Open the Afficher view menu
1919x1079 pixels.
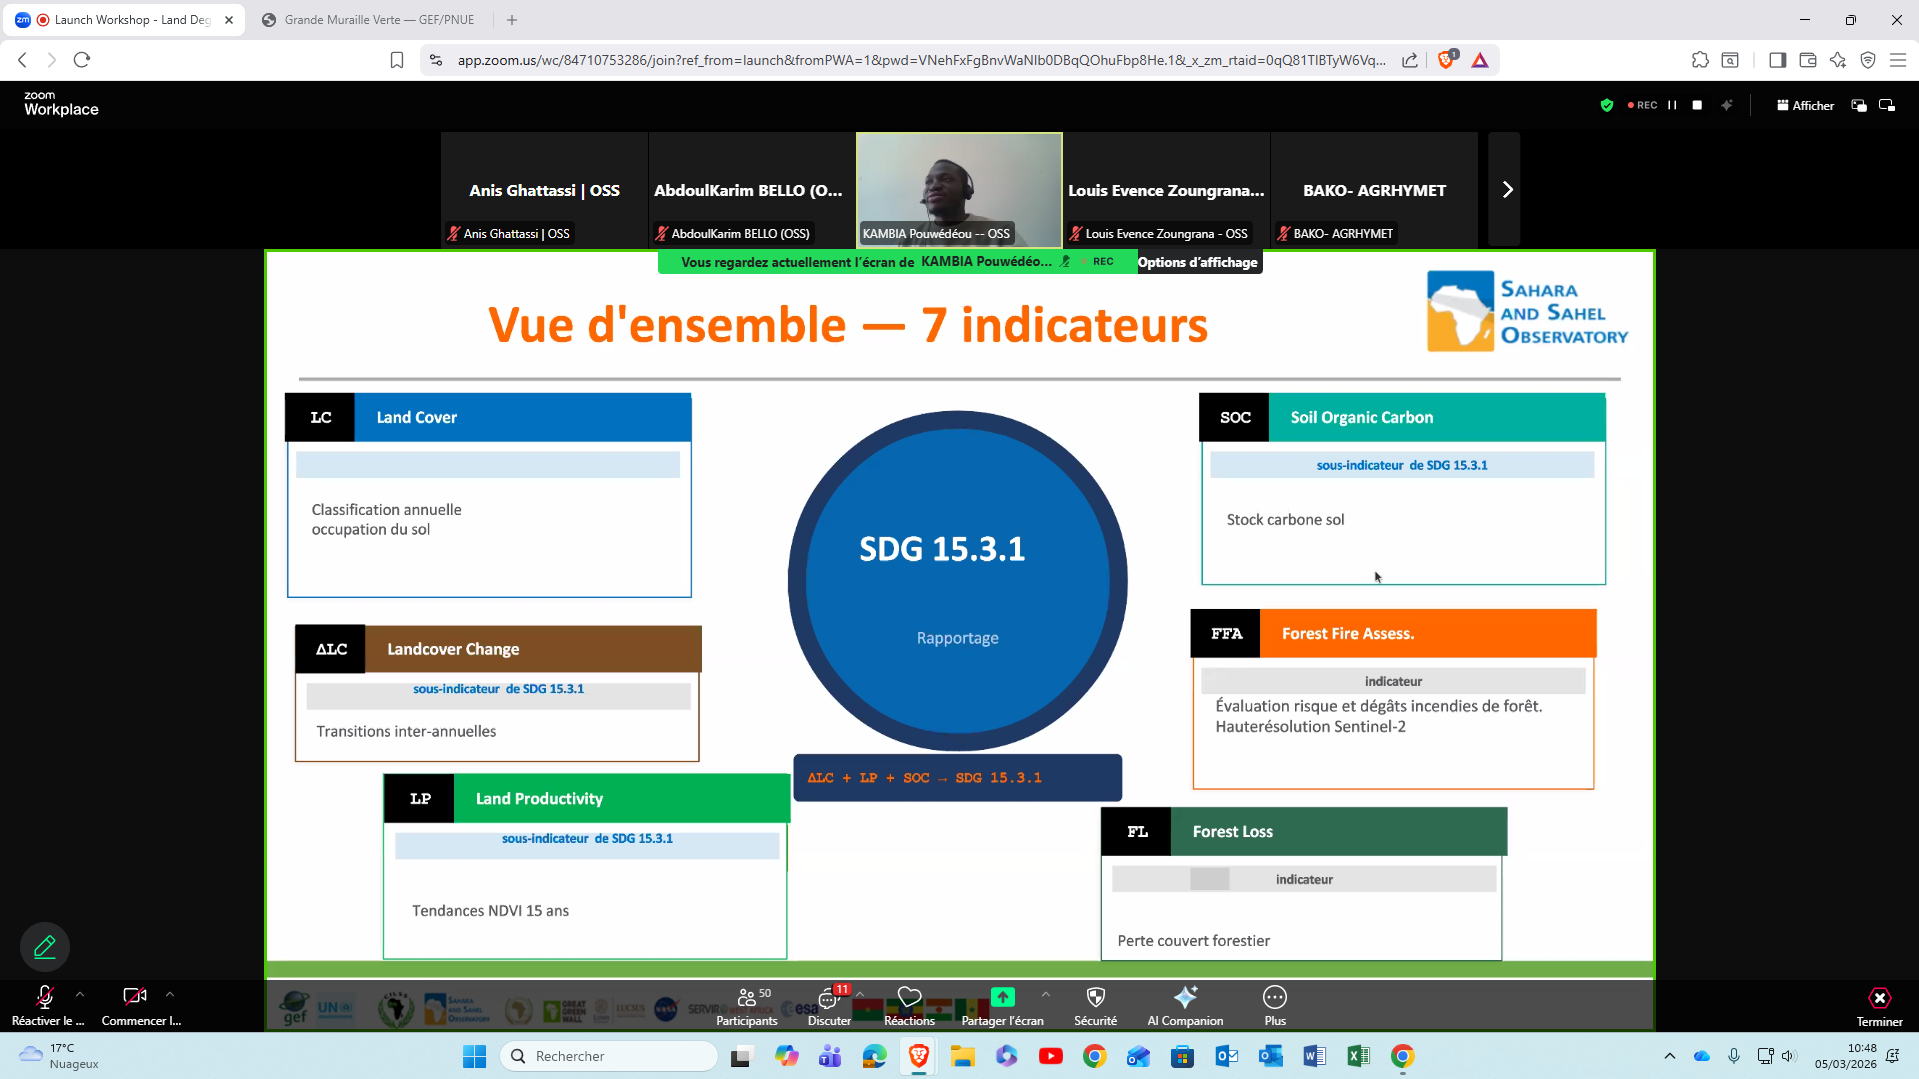point(1805,105)
